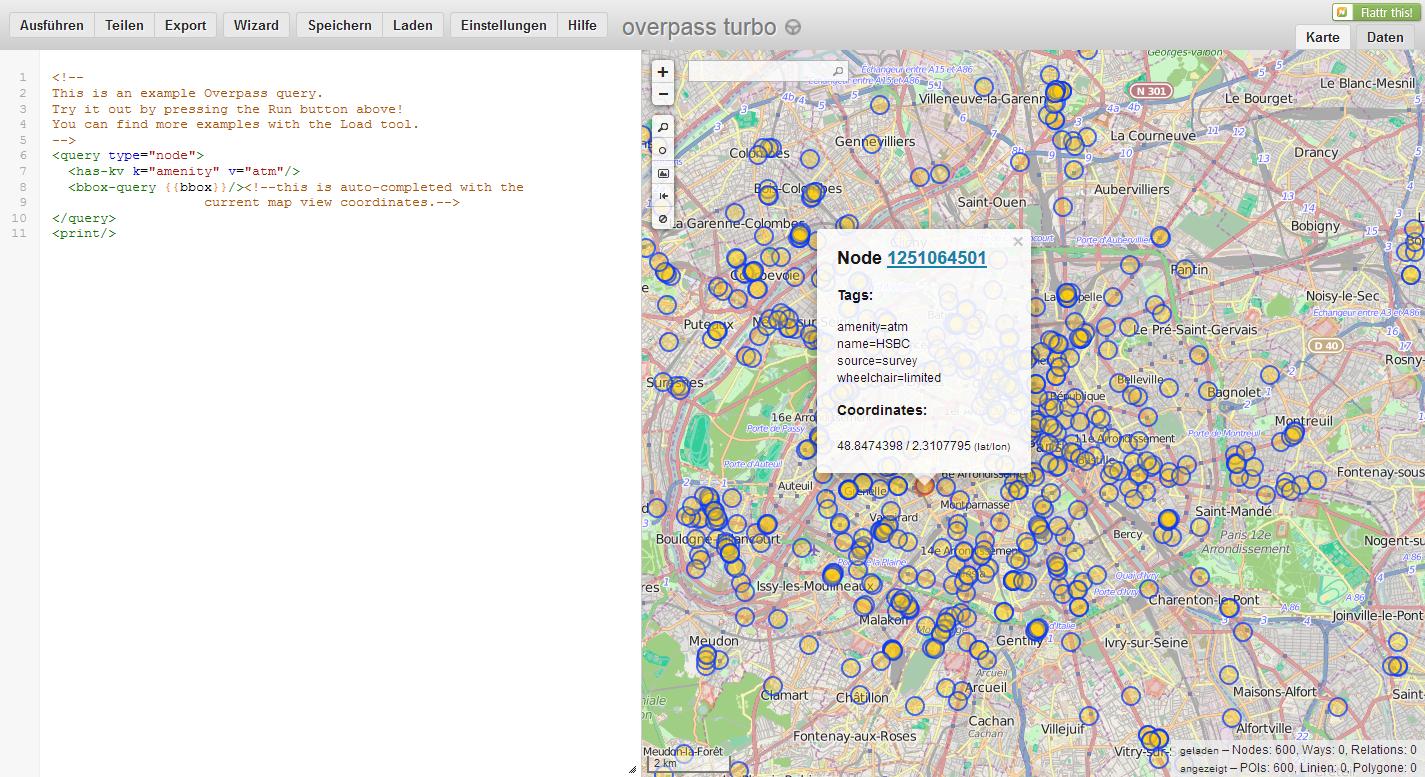Click coordinates 48.8474398 / 2.3107795
The height and width of the screenshot is (777, 1425).
pos(904,446)
